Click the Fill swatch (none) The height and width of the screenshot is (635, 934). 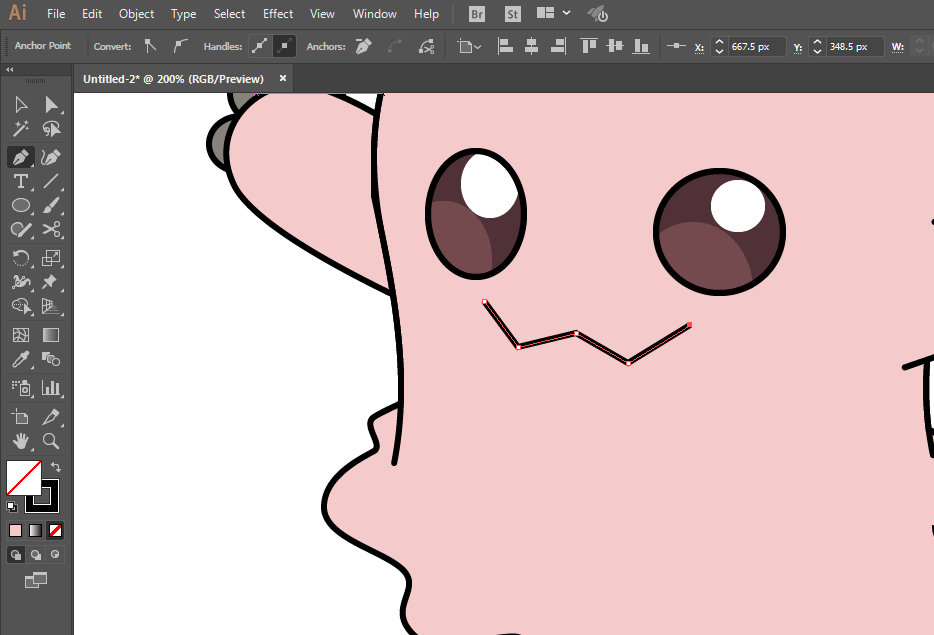coord(23,478)
